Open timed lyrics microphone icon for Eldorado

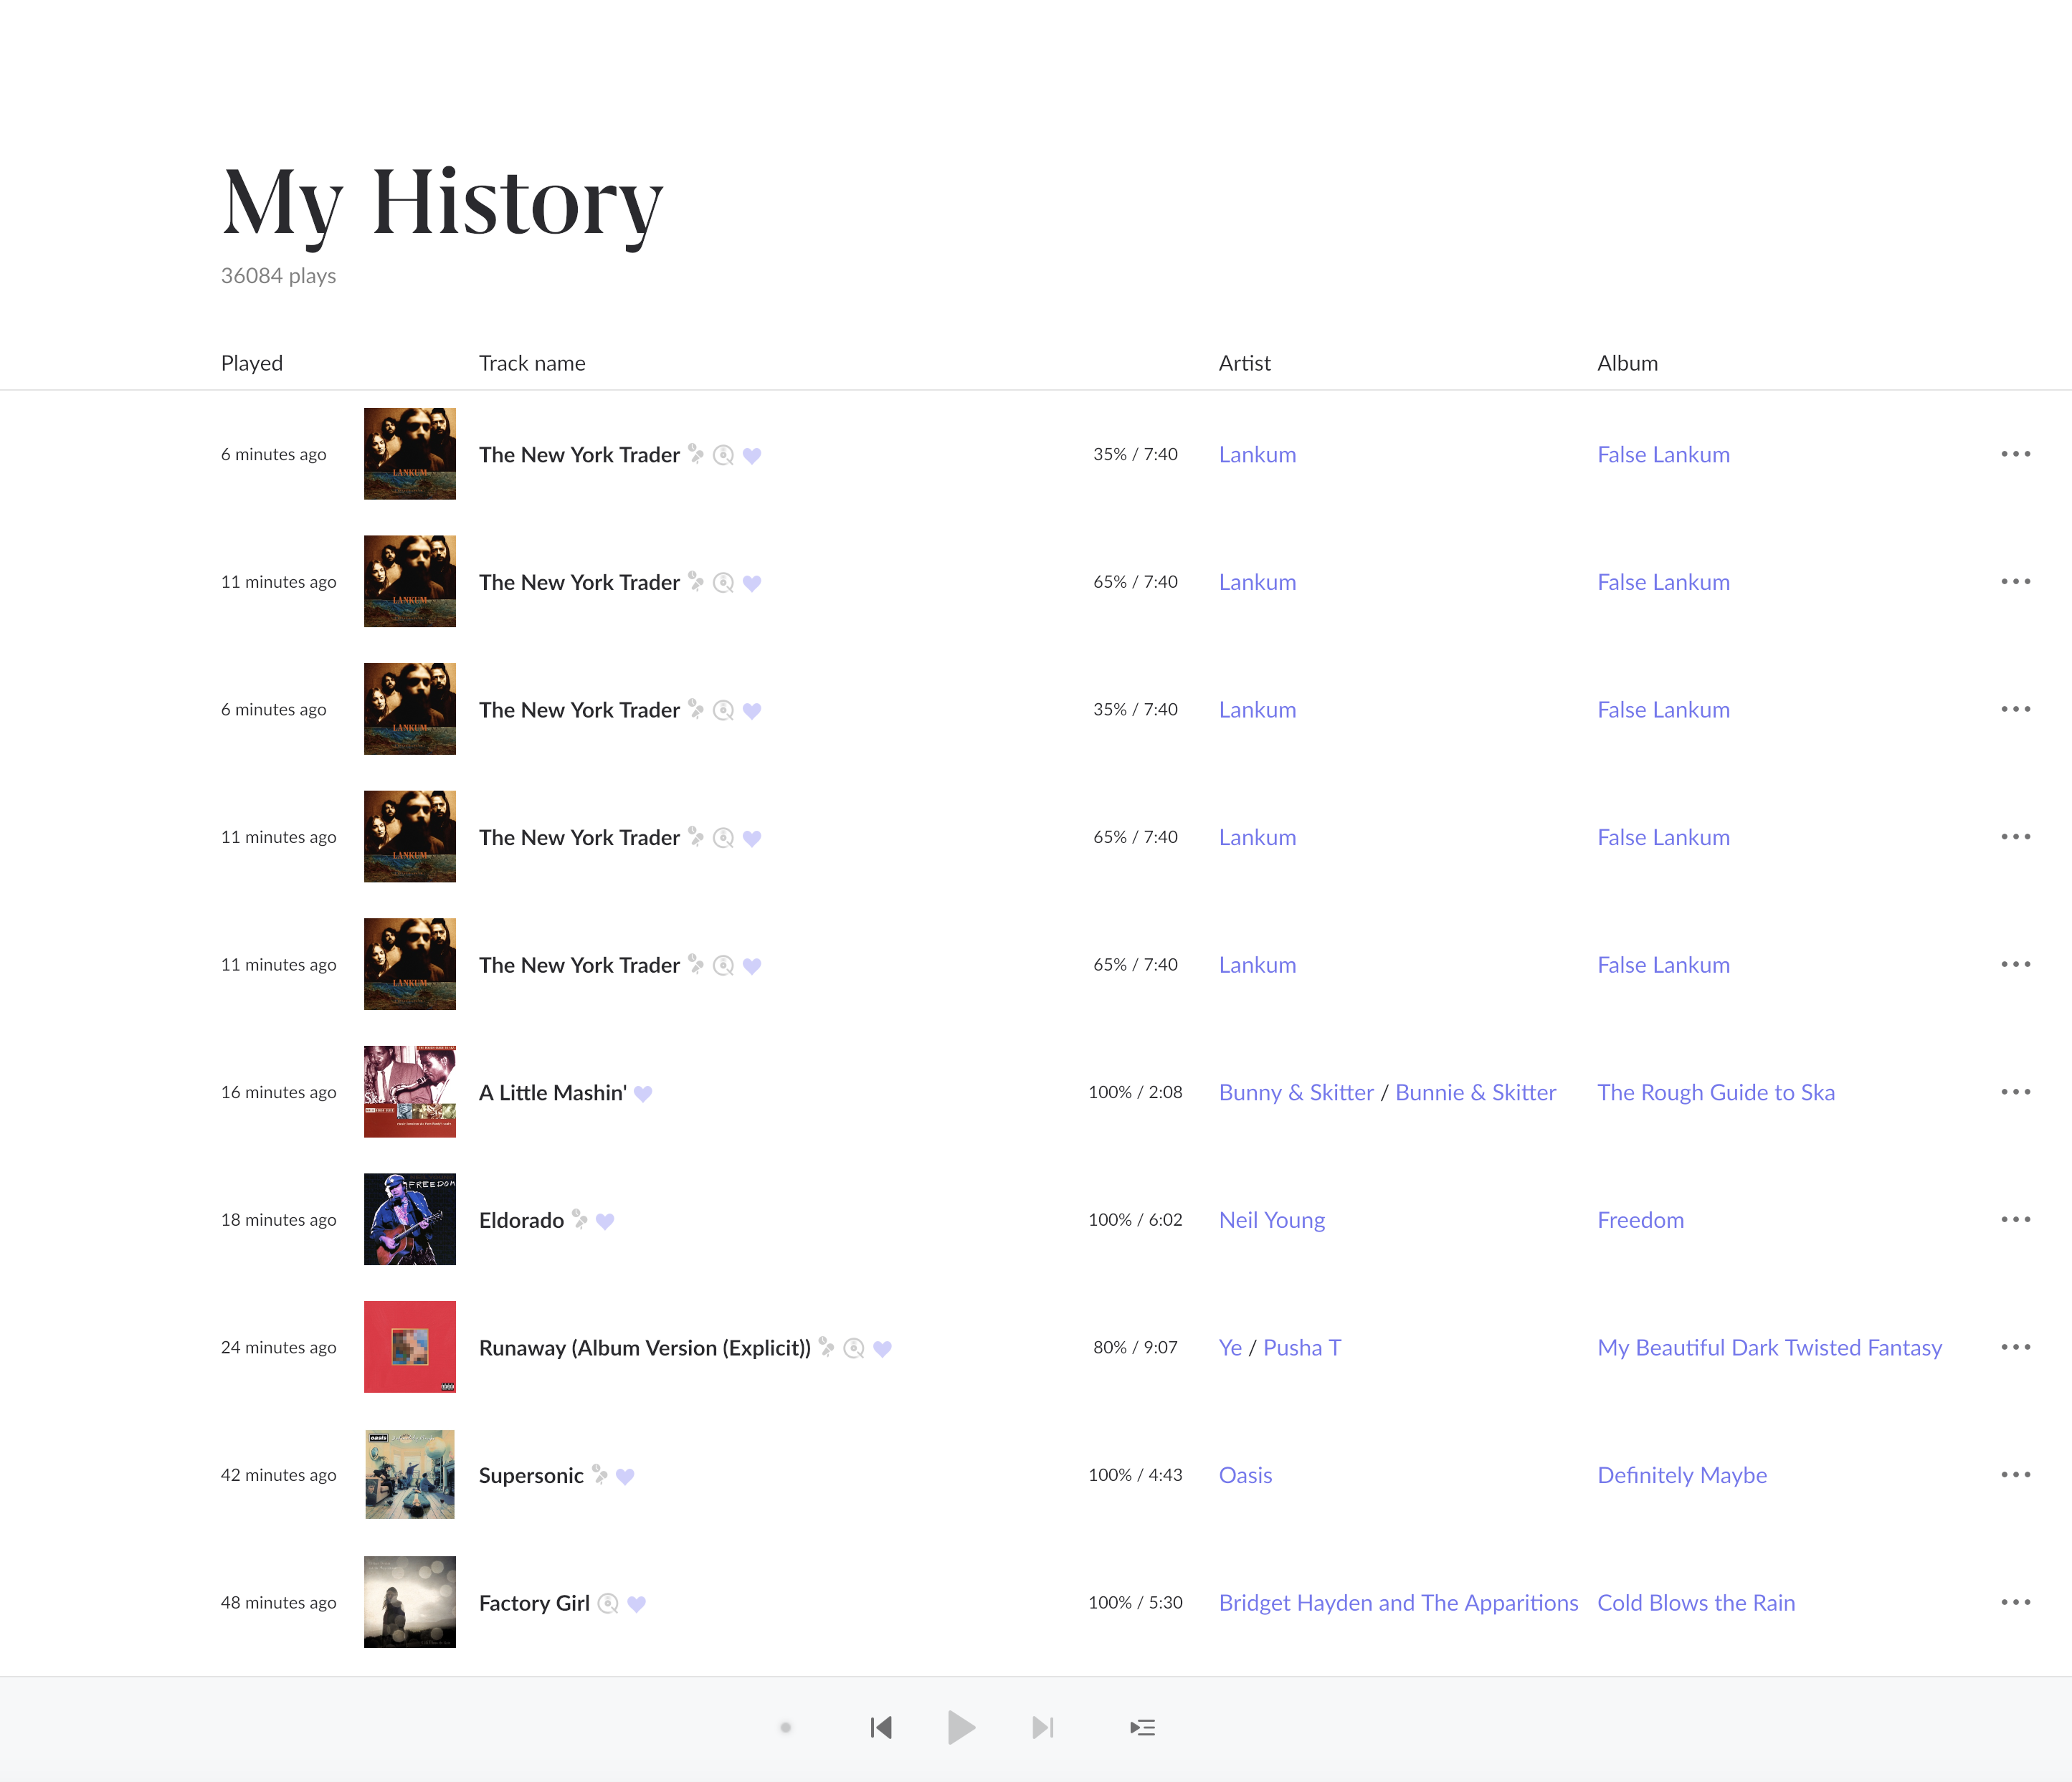[x=580, y=1219]
